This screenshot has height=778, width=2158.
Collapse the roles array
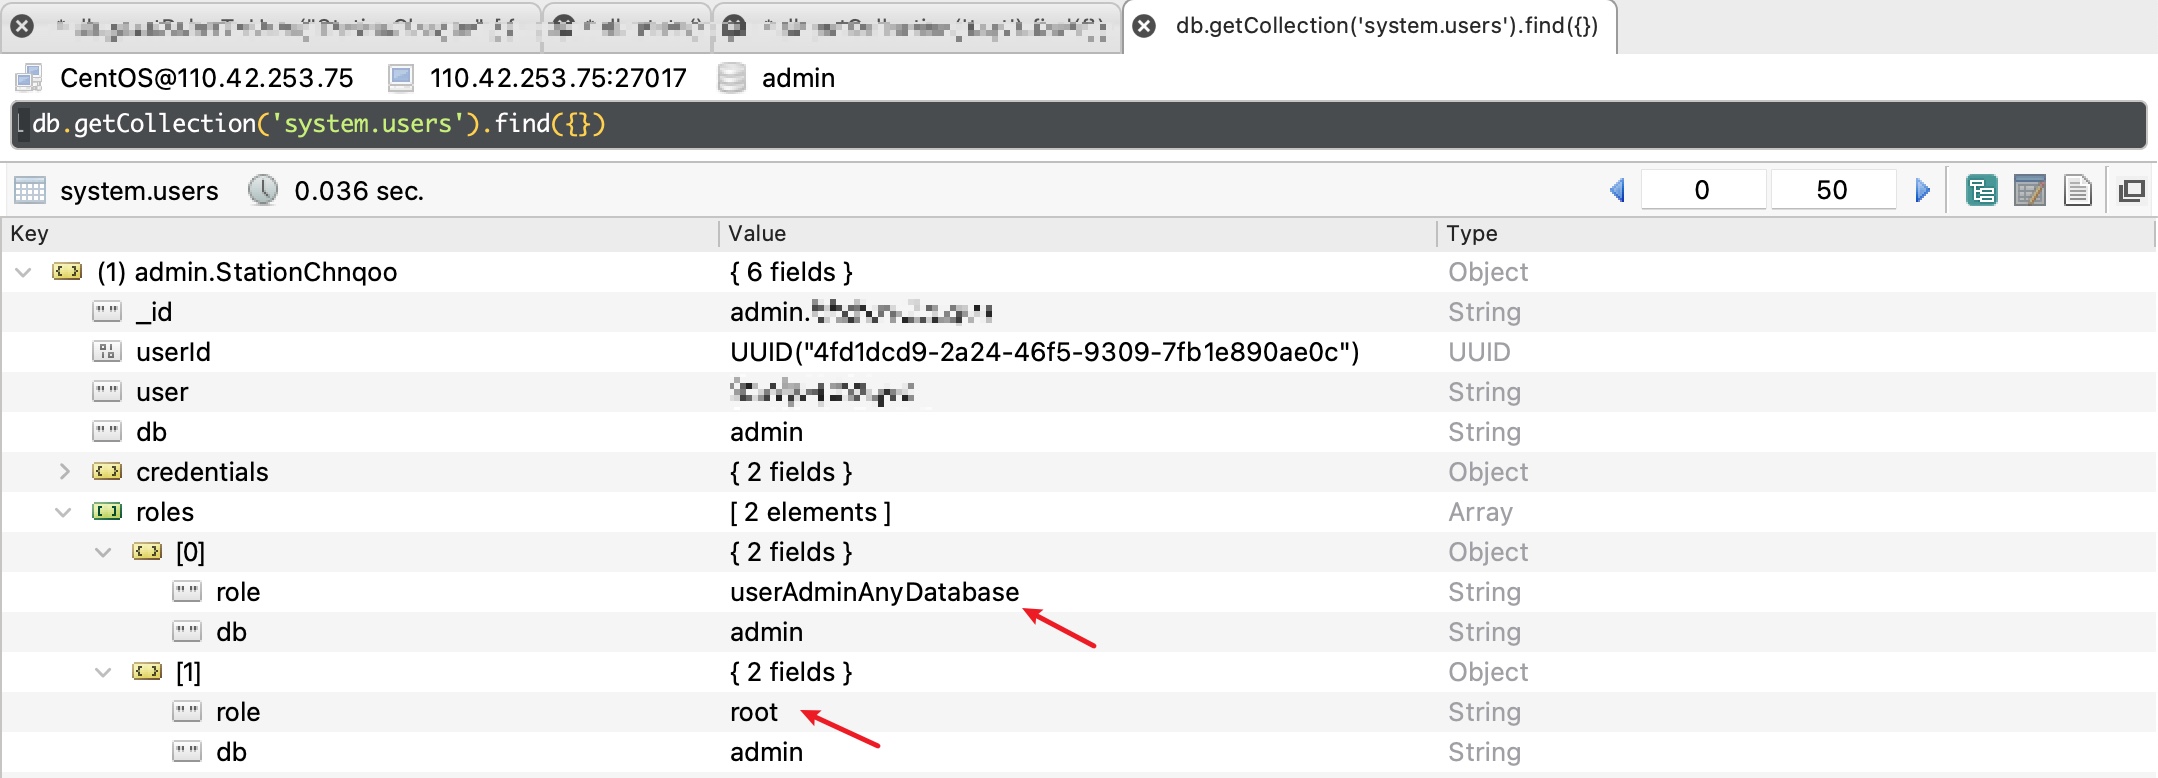pos(63,512)
